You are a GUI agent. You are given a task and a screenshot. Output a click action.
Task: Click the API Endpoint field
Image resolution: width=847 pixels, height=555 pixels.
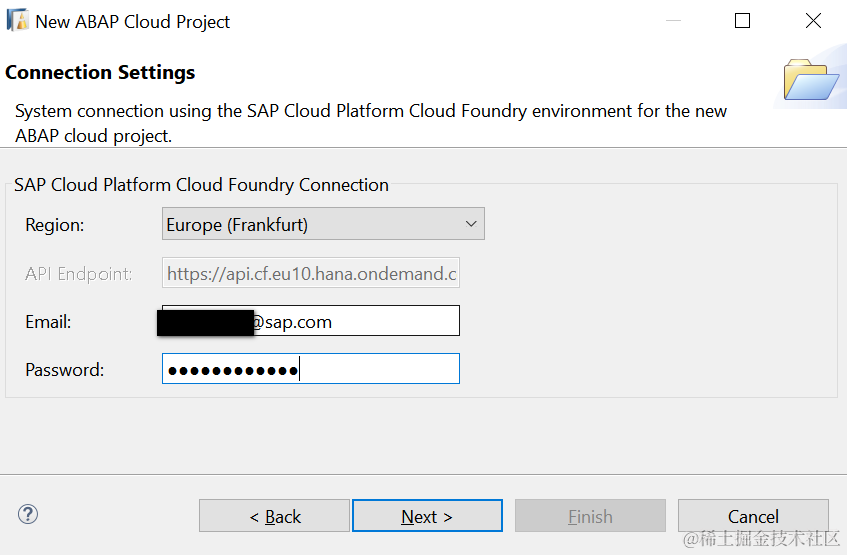tap(311, 273)
